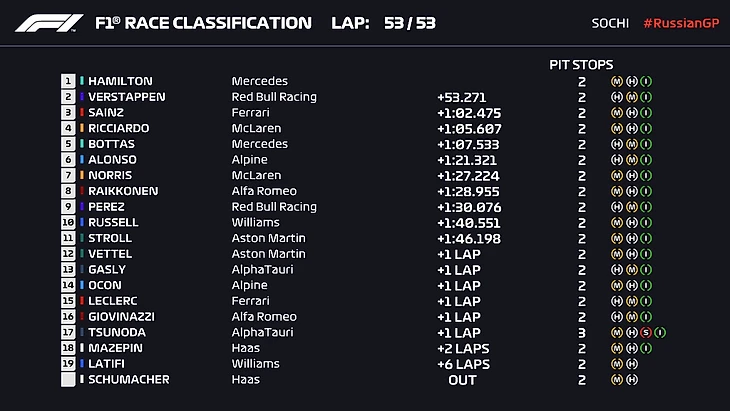The image size is (730, 411).
Task: Select the PIT STOPS column header
Action: [581, 64]
